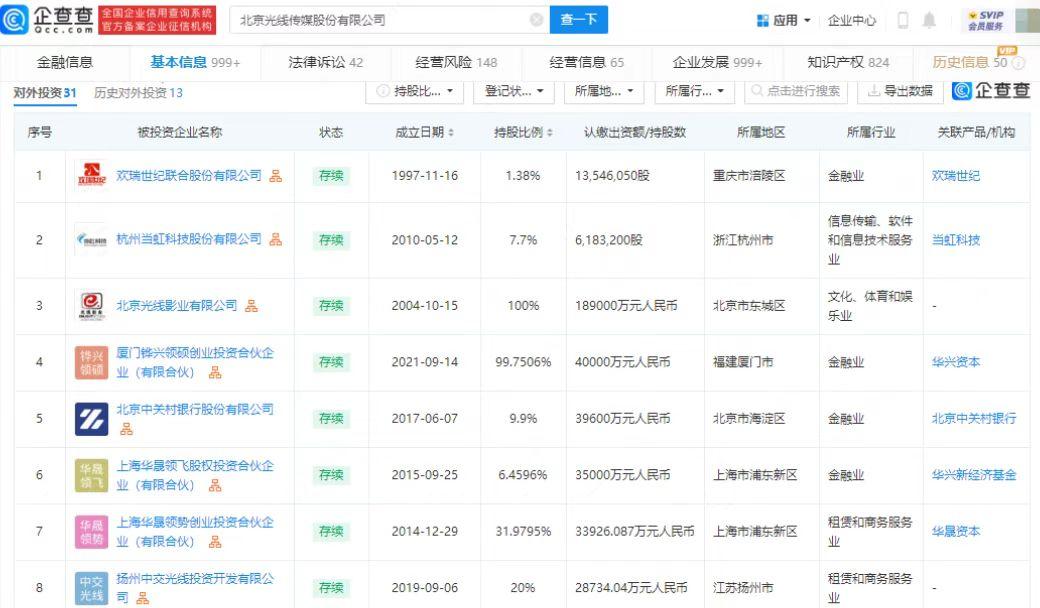The height and width of the screenshot is (608, 1040).
Task: Open equity chart icon below 北京中关村银行股份有限公司
Action: (126, 429)
